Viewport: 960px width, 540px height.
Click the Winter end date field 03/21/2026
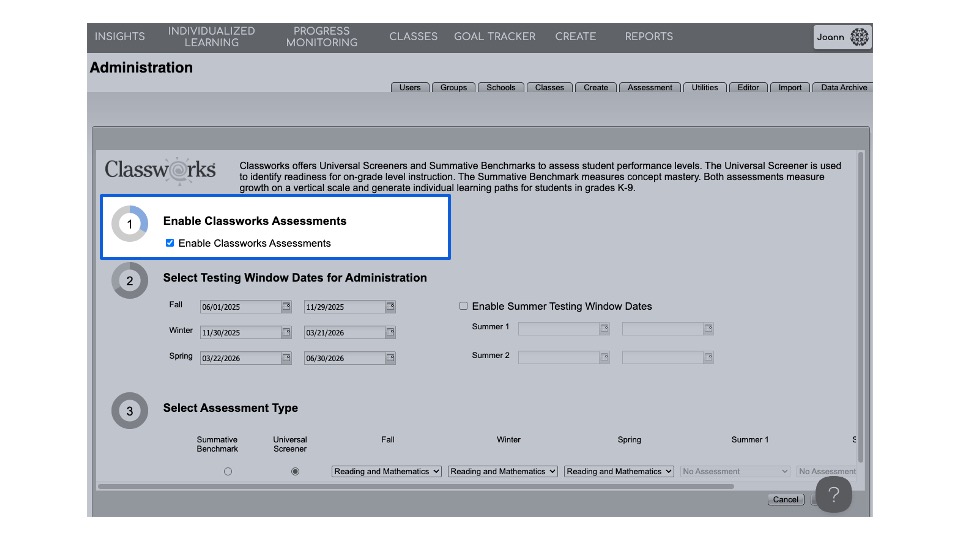click(x=345, y=332)
